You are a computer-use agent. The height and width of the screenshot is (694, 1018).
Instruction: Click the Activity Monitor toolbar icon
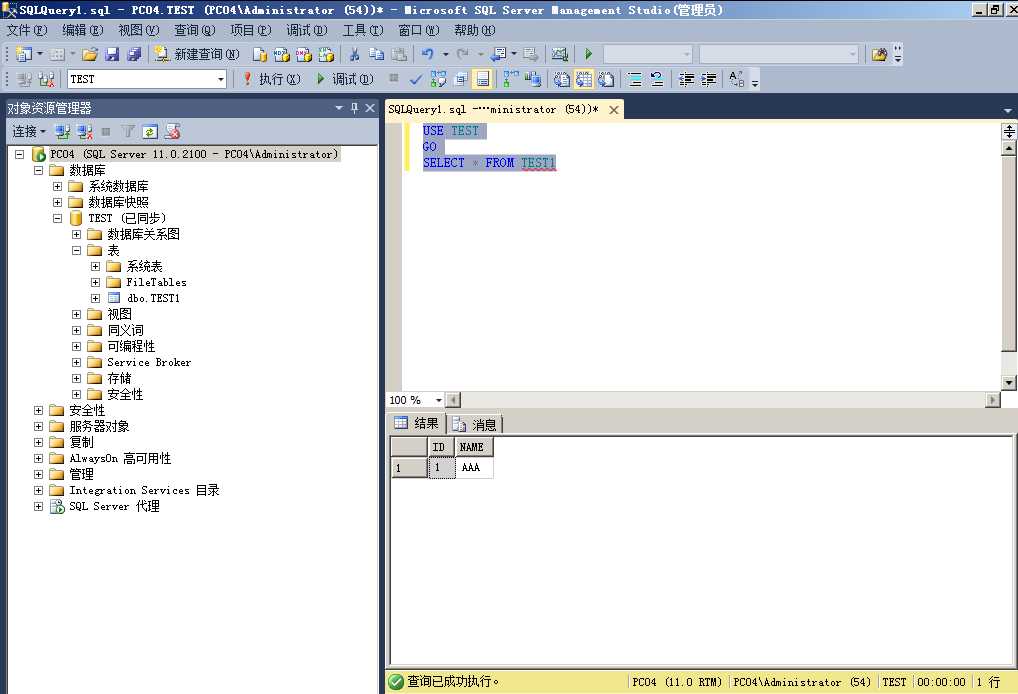tap(560, 55)
